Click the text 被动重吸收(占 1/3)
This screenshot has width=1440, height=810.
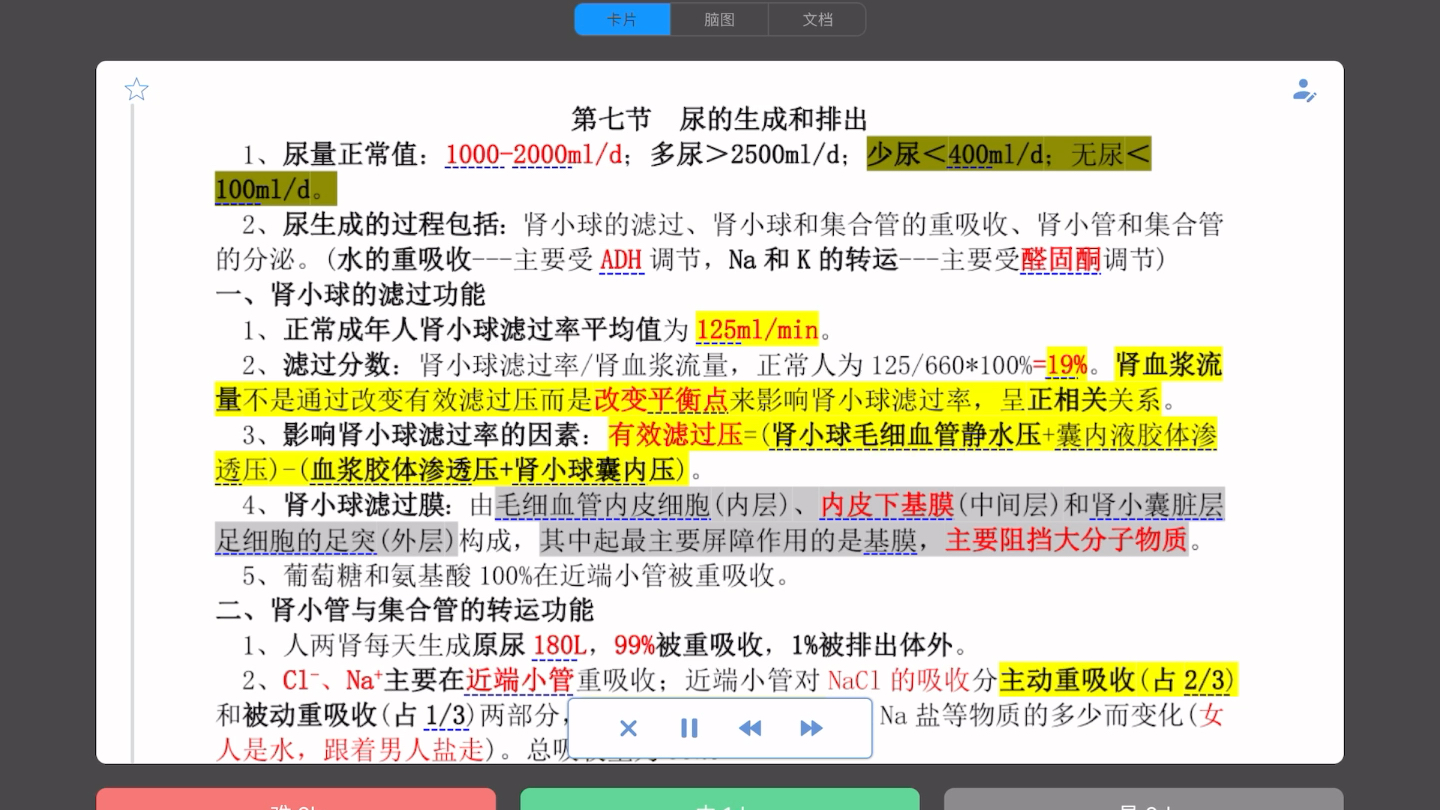[359, 716]
